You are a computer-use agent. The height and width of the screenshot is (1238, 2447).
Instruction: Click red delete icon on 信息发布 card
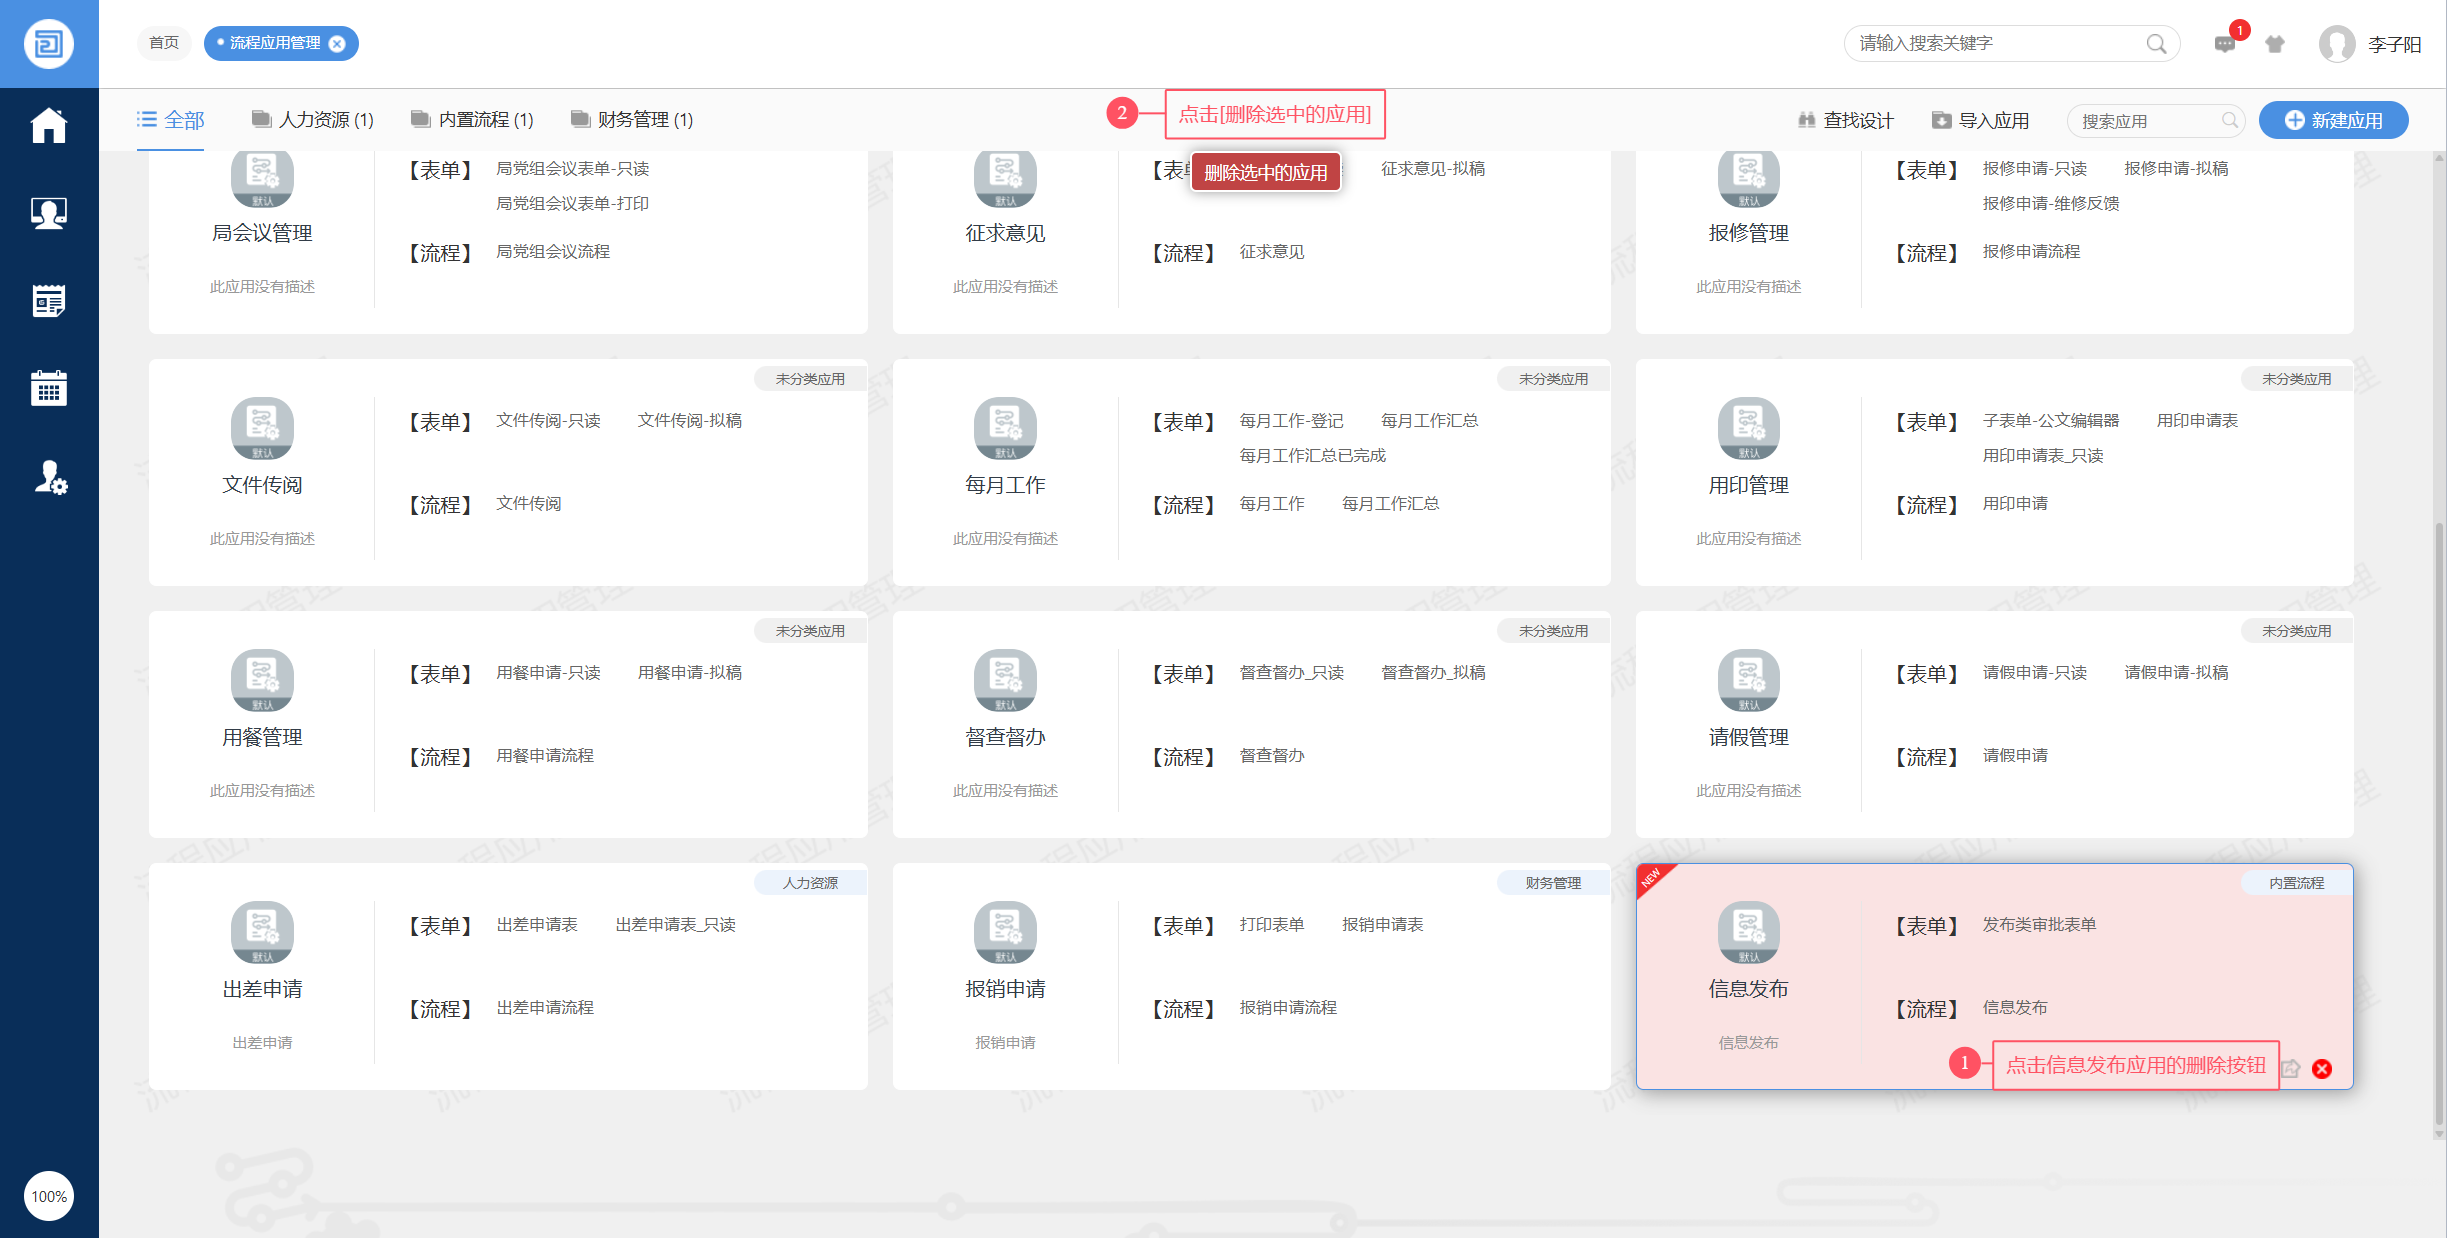[2322, 1069]
